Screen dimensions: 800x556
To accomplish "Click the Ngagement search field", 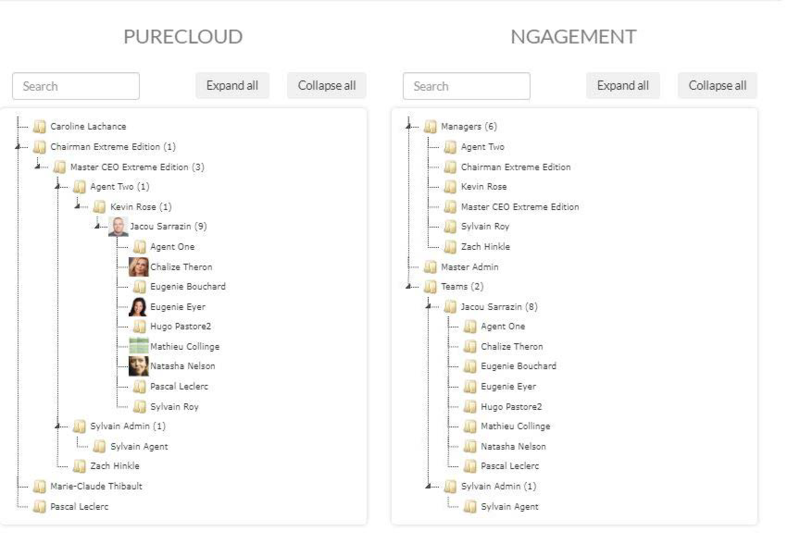I will 466,86.
